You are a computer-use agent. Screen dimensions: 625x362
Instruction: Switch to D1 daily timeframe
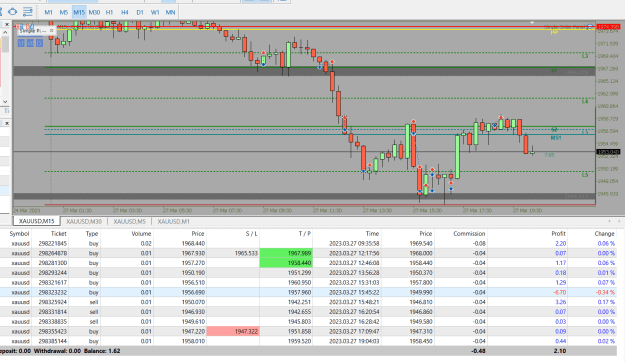point(140,12)
